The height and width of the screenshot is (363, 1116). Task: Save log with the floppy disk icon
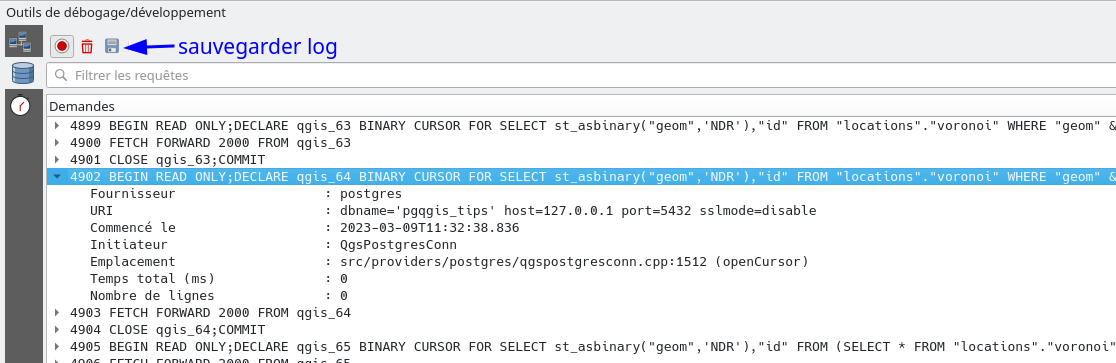click(112, 46)
